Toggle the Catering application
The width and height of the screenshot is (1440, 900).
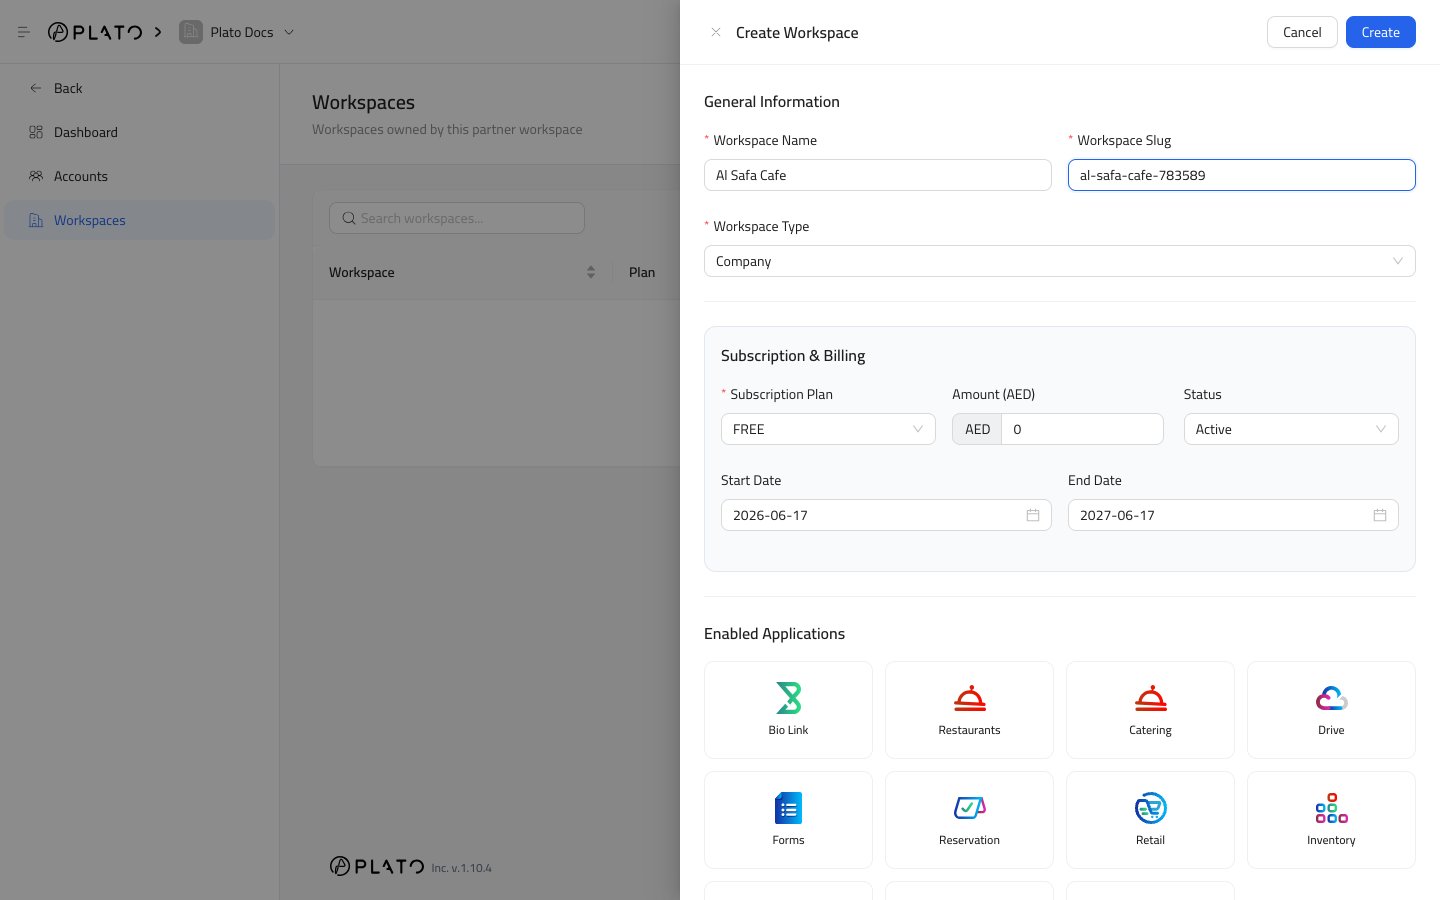click(1150, 710)
